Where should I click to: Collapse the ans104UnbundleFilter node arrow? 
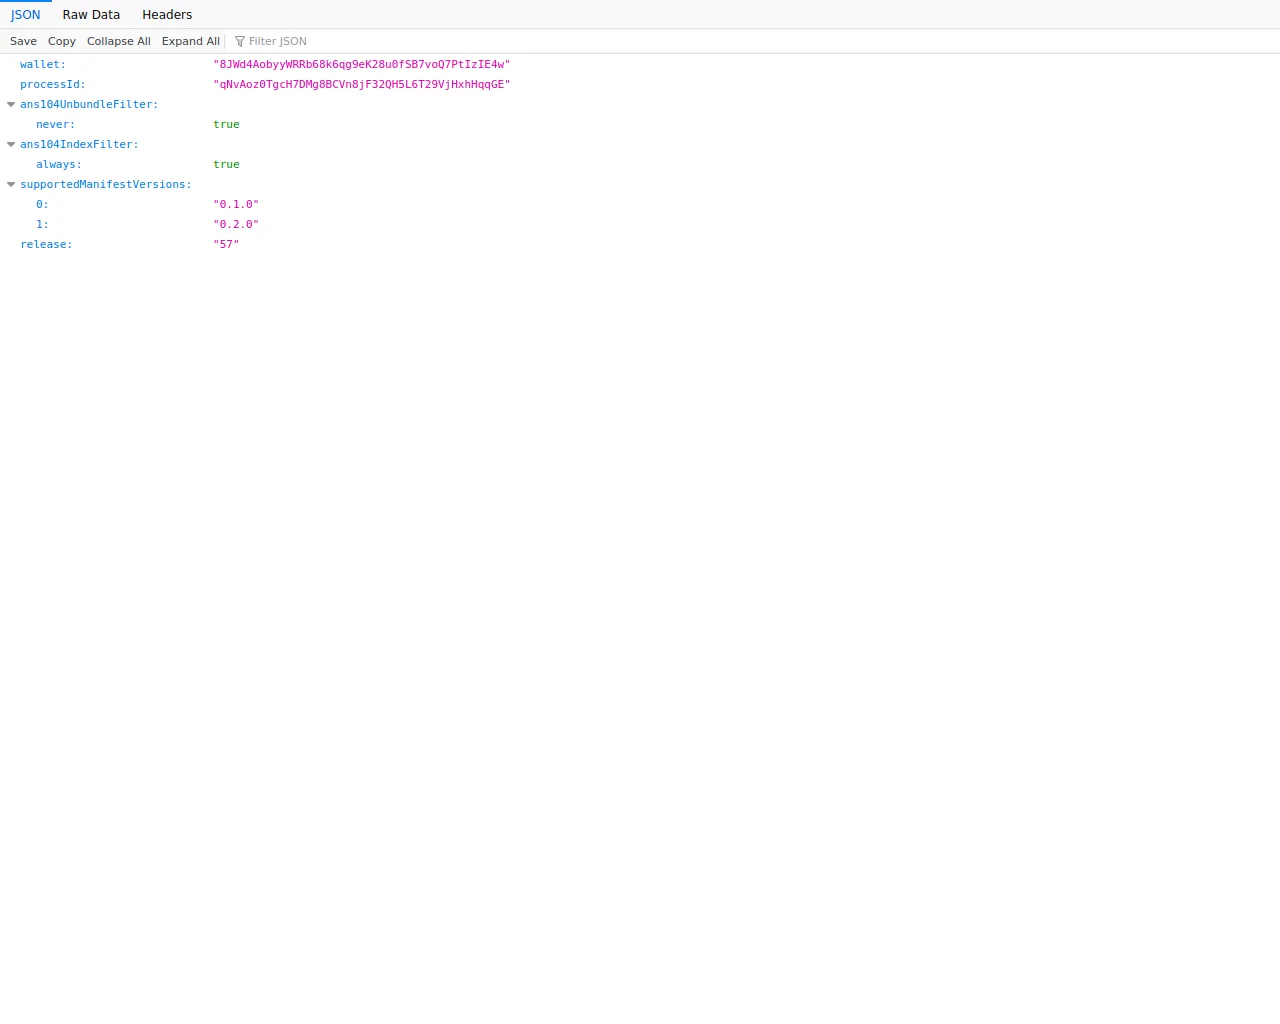tap(11, 104)
